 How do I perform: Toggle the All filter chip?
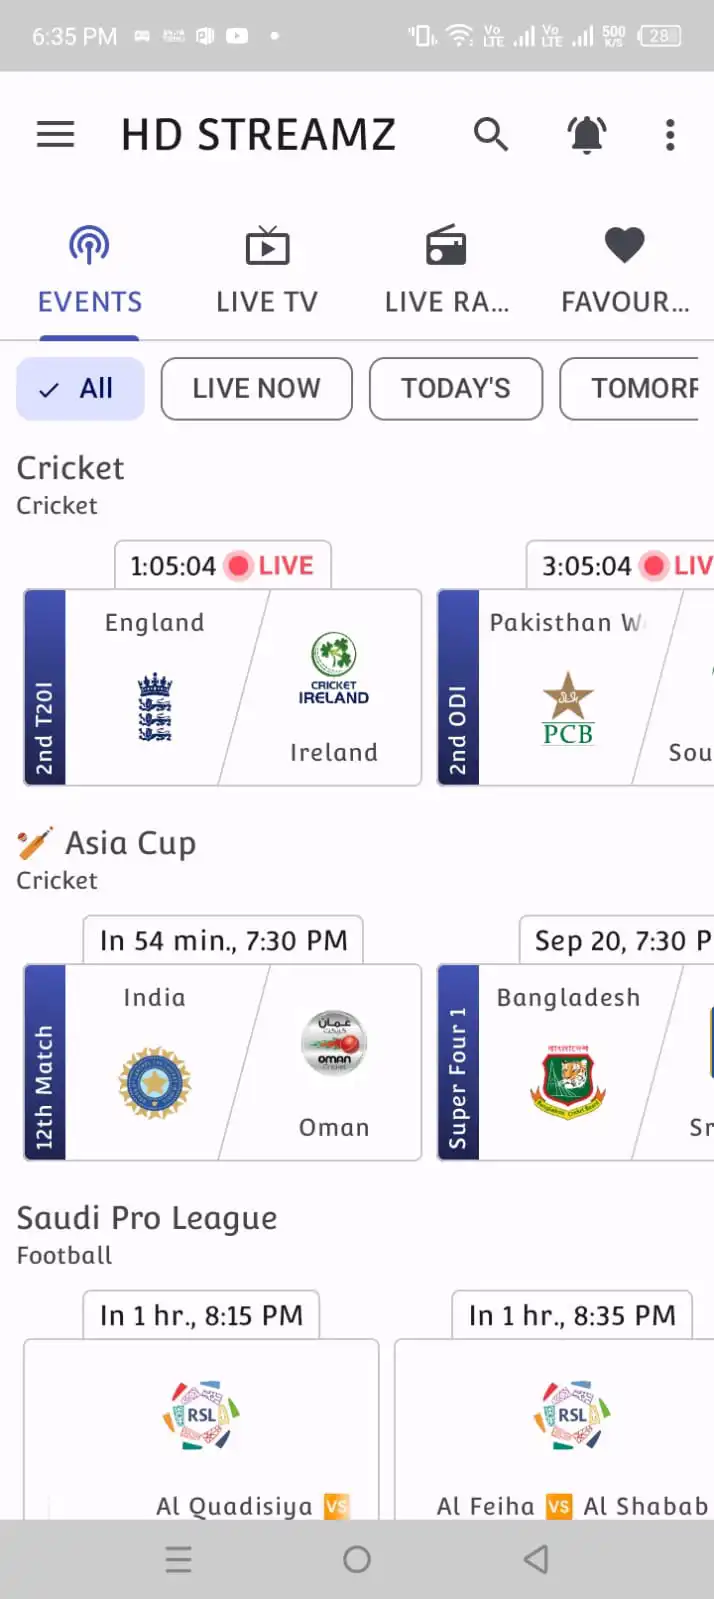click(81, 389)
